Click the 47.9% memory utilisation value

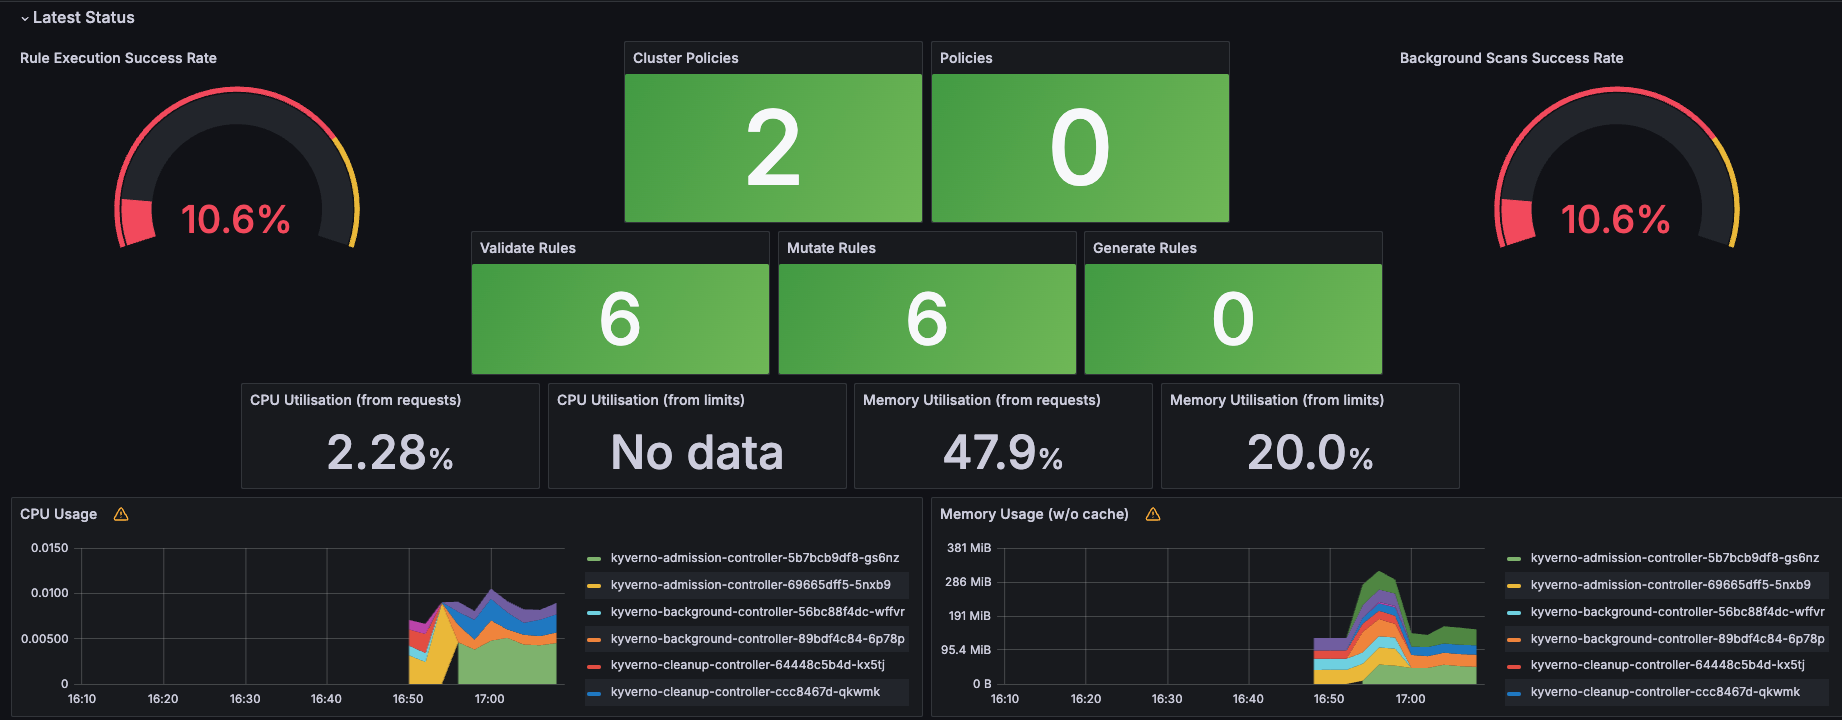[1003, 452]
